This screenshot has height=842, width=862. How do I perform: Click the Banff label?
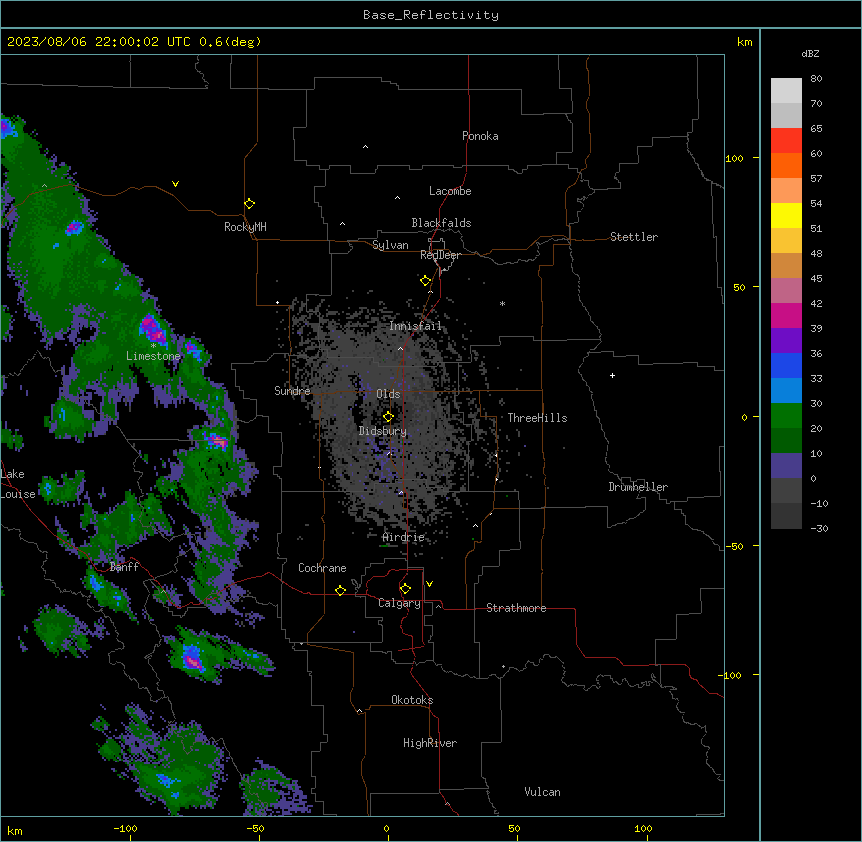[124, 567]
